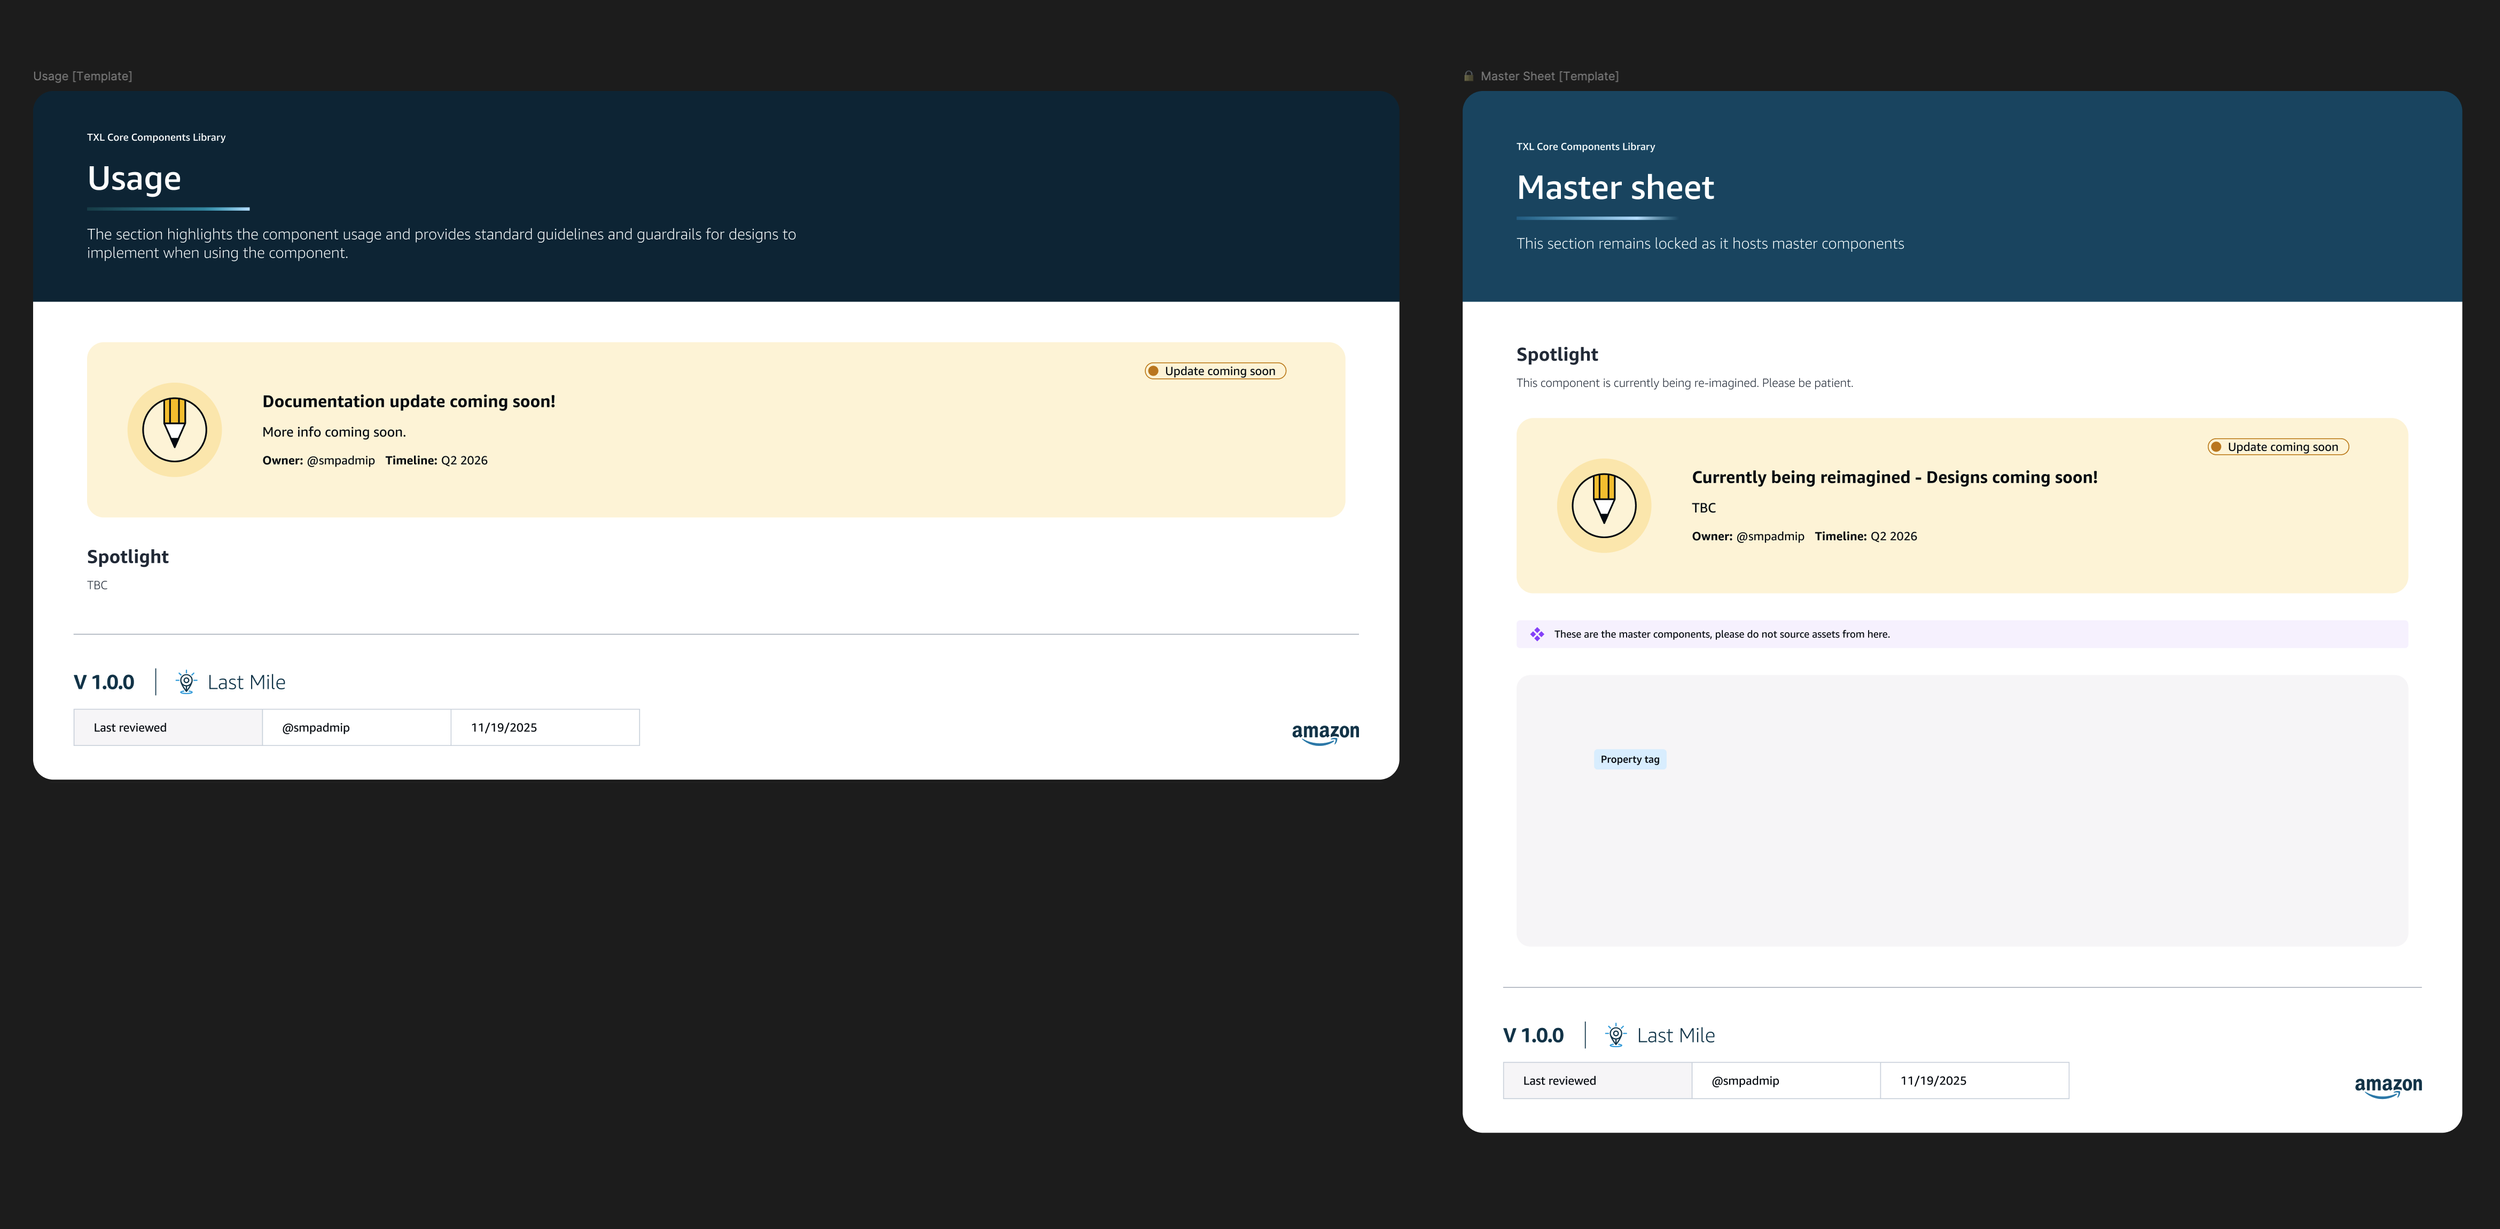
Task: Select Spotlight heading in Master sheet frame
Action: coord(1557,355)
